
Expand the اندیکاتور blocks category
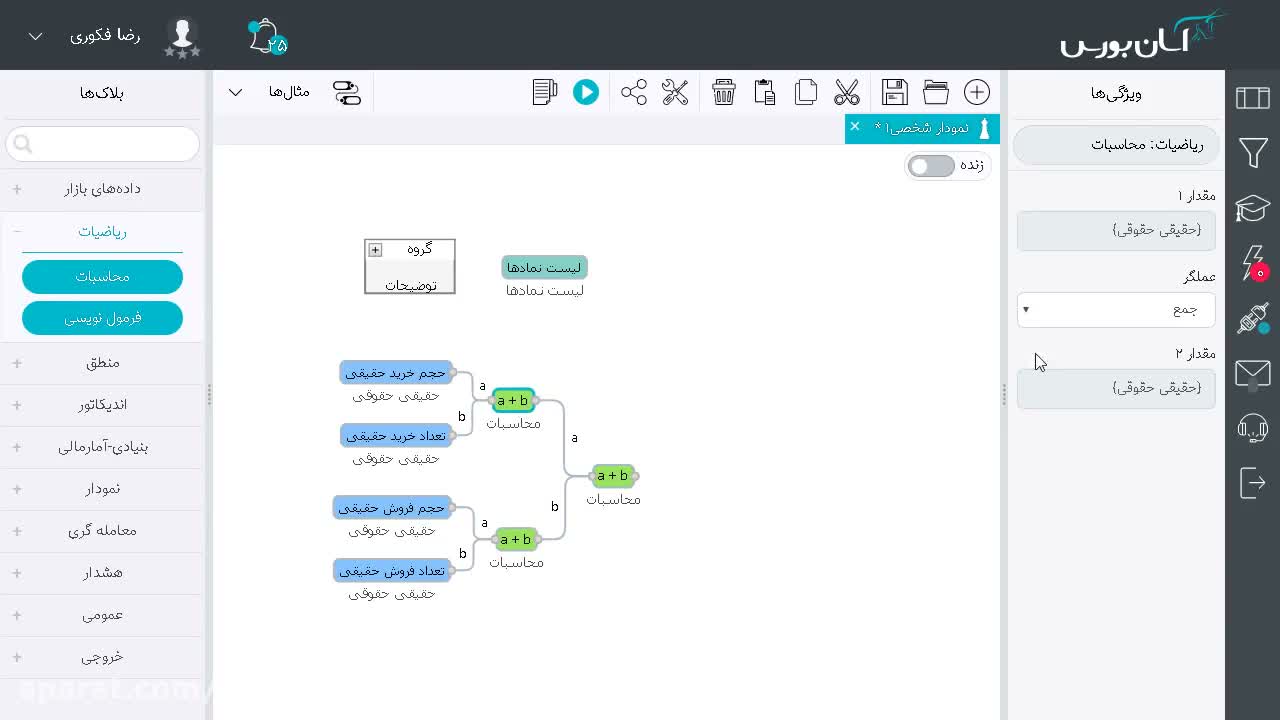click(103, 404)
